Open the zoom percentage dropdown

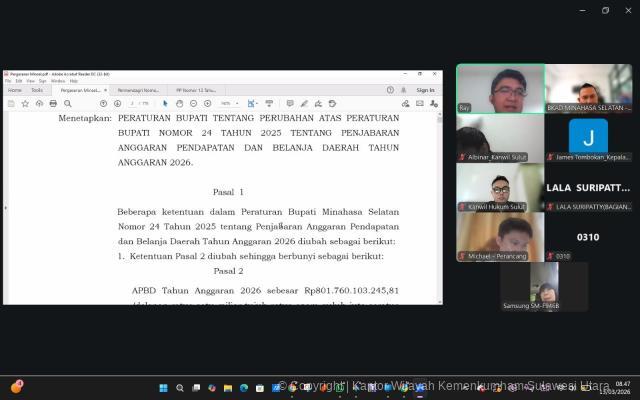point(229,103)
